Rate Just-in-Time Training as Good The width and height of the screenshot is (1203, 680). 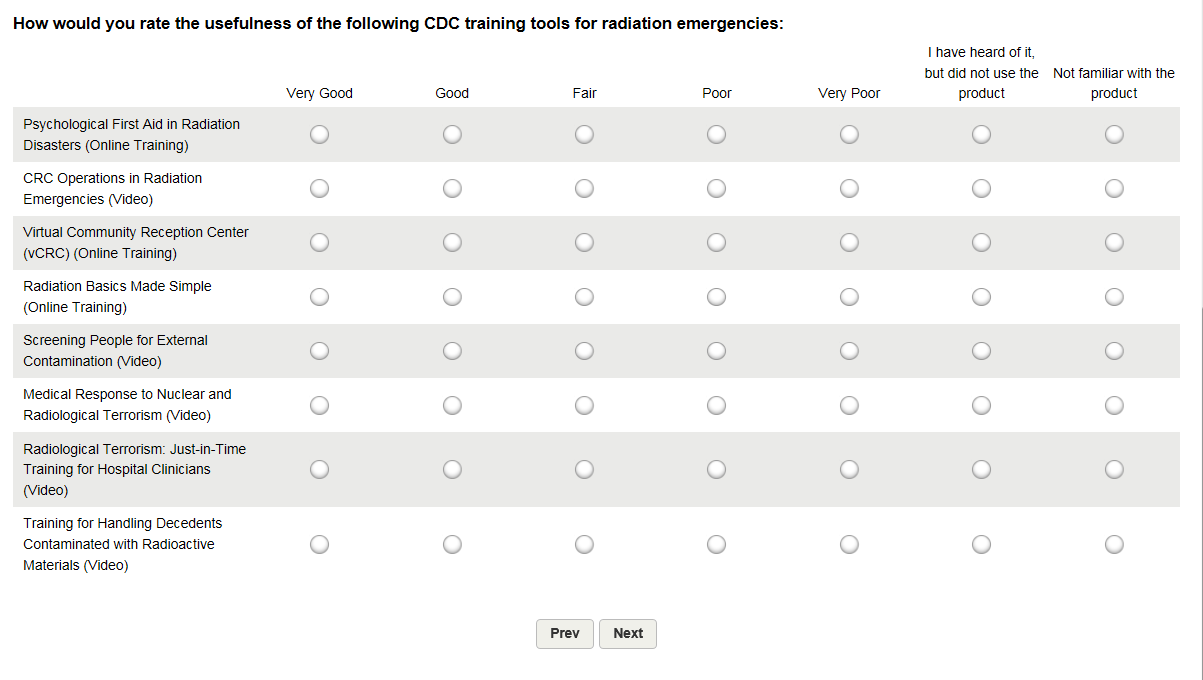pyautogui.click(x=452, y=469)
